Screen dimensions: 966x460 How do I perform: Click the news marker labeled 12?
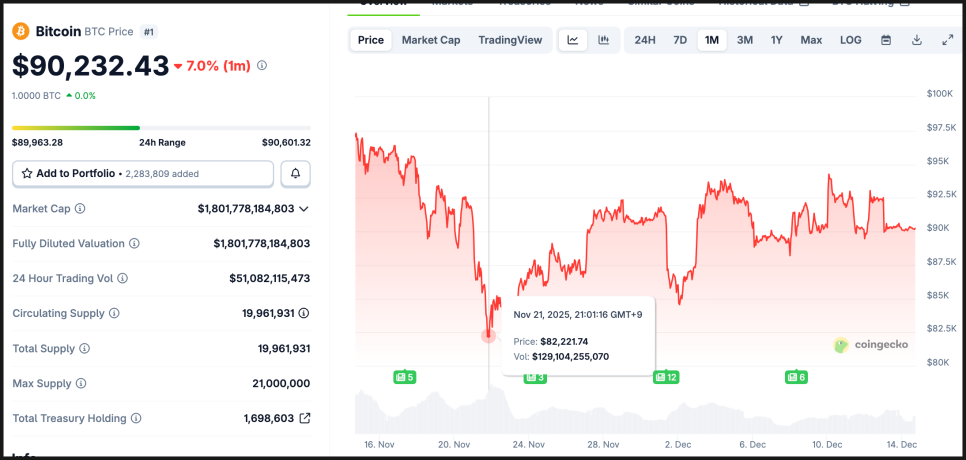click(x=665, y=377)
